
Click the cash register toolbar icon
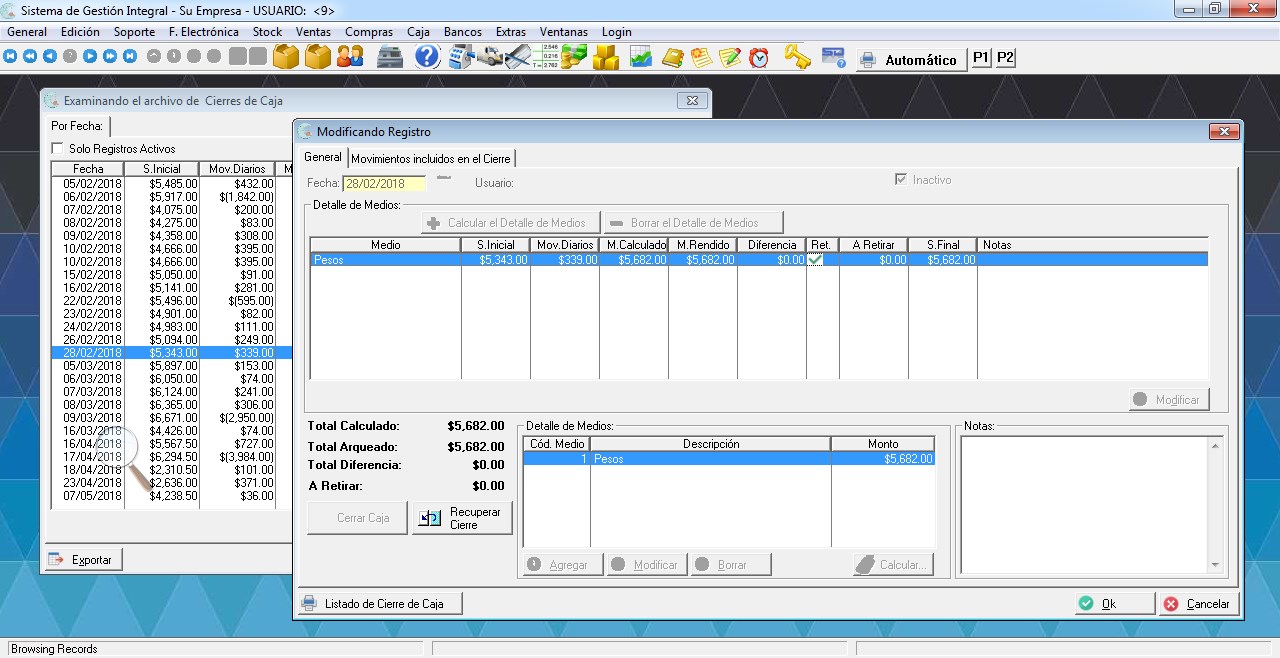coord(390,57)
